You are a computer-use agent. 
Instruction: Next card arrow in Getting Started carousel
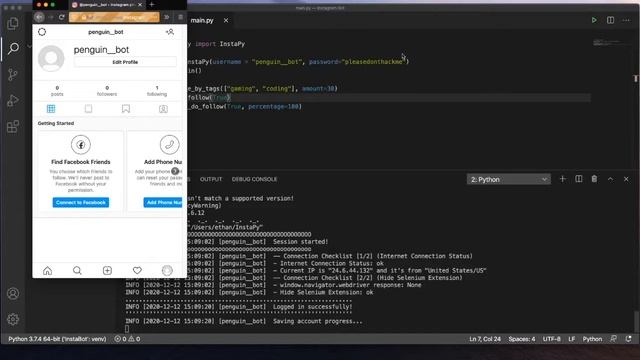click(175, 171)
